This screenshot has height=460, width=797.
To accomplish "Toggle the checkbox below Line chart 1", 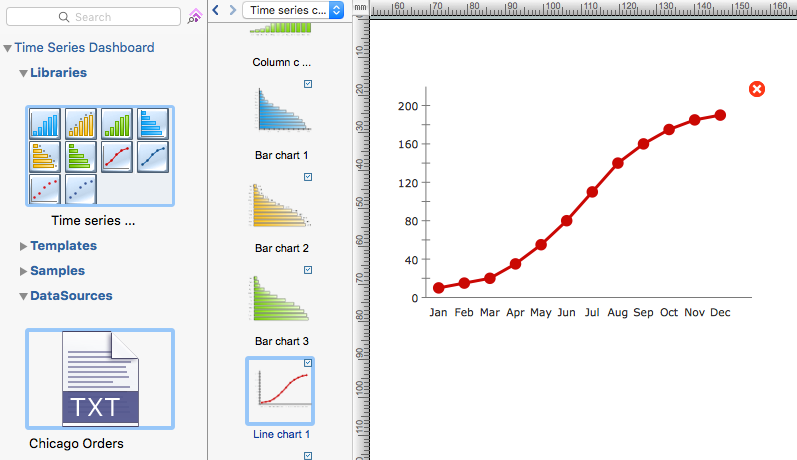I will [308, 456].
